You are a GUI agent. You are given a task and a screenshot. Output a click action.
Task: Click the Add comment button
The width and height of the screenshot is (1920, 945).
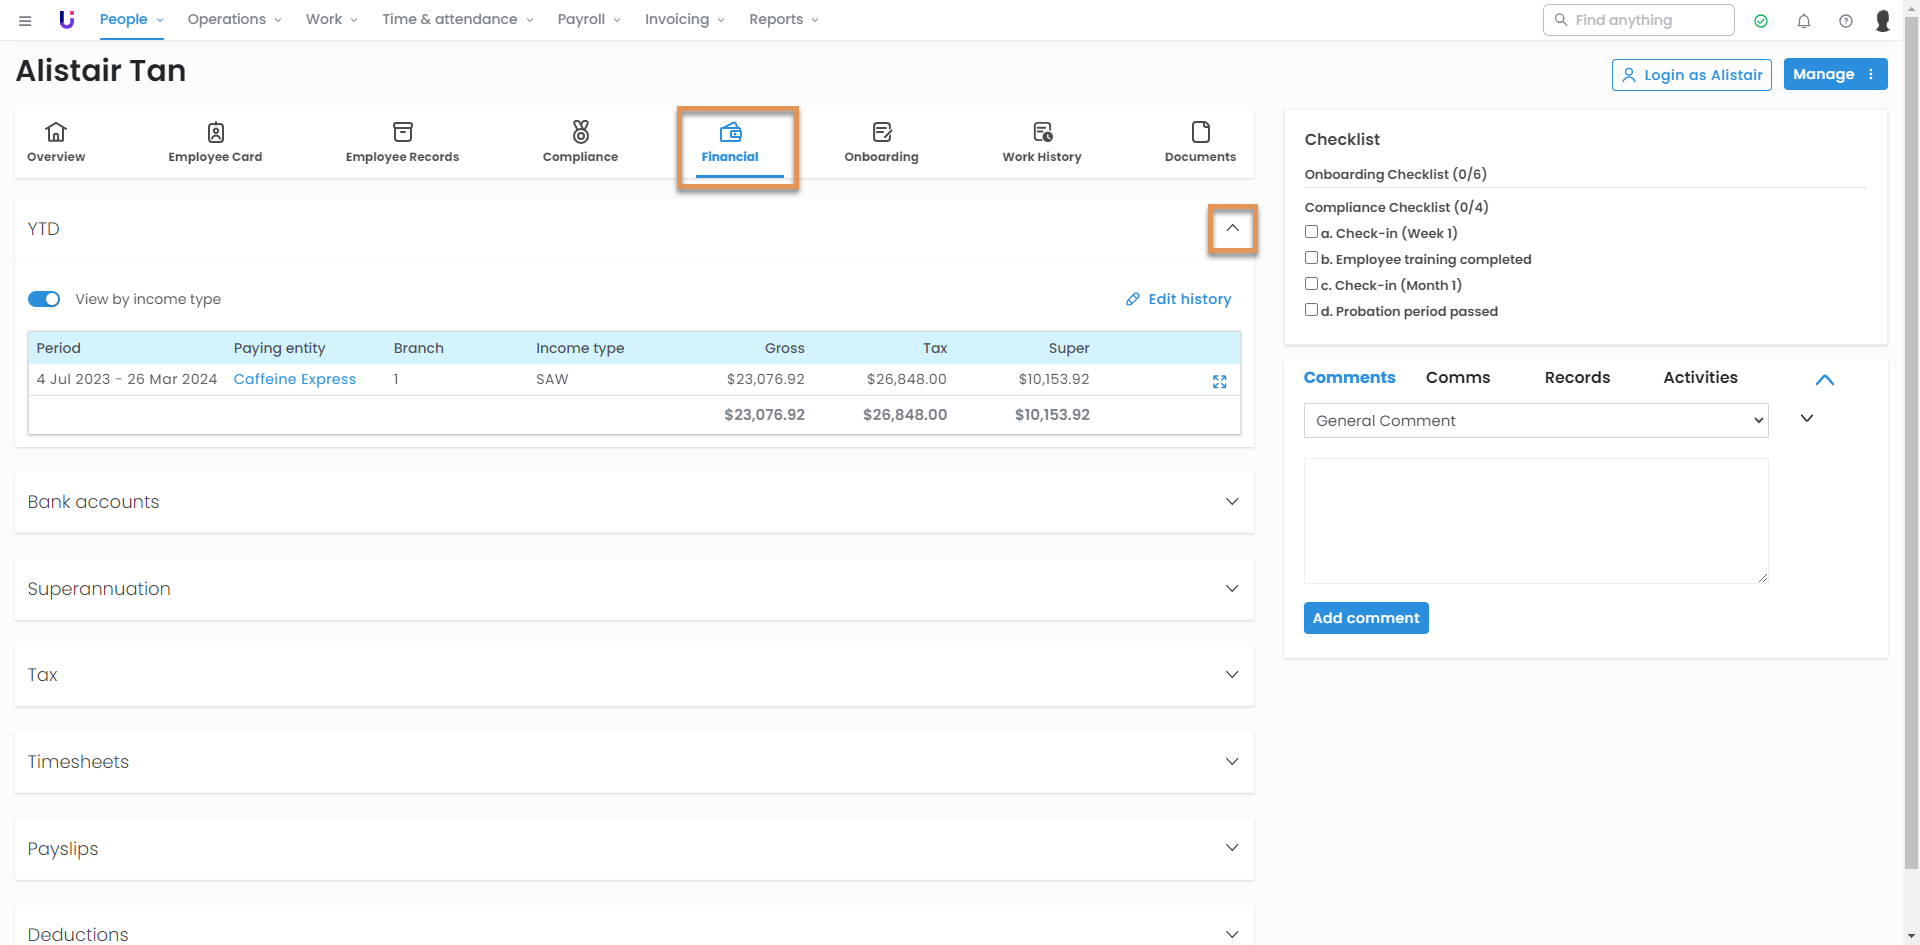(x=1365, y=618)
